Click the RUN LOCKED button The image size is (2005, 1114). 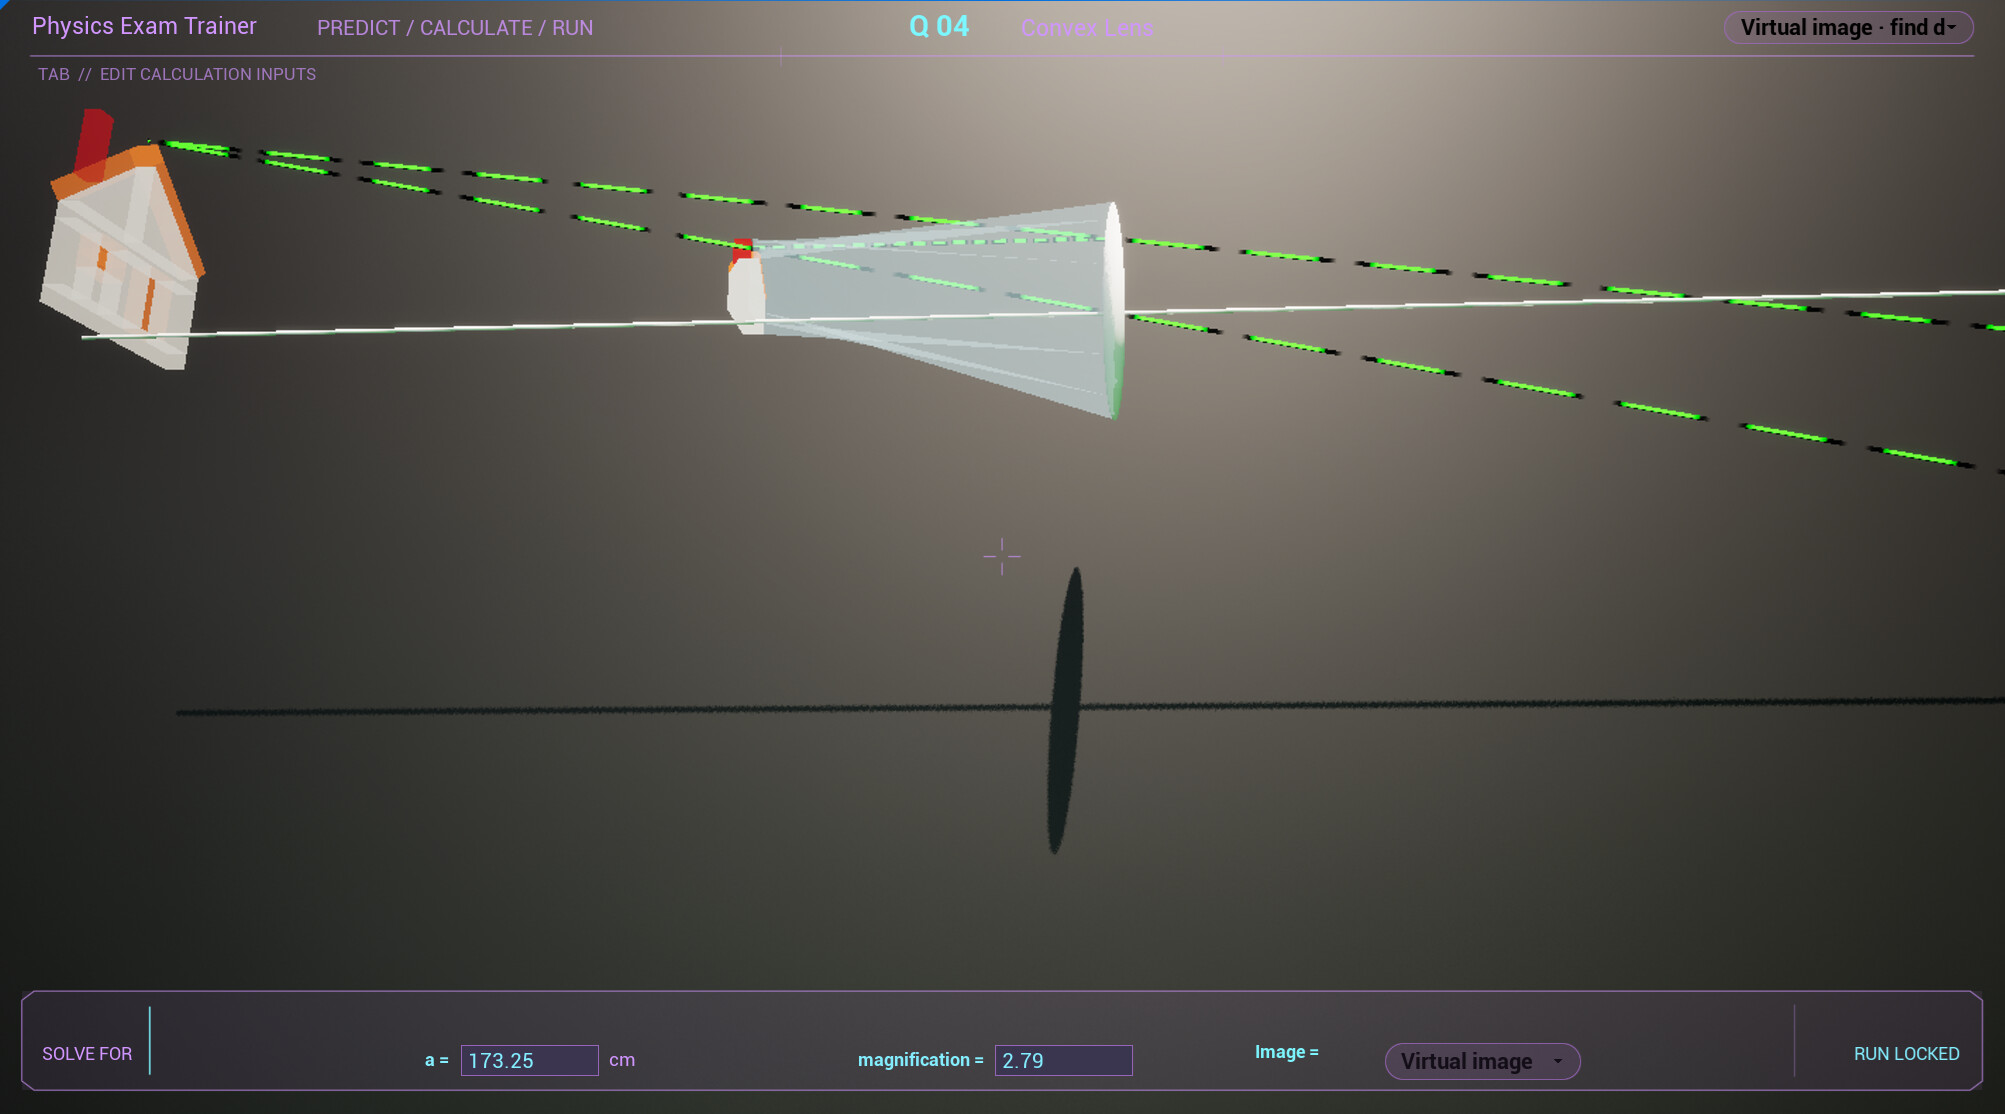[1906, 1054]
